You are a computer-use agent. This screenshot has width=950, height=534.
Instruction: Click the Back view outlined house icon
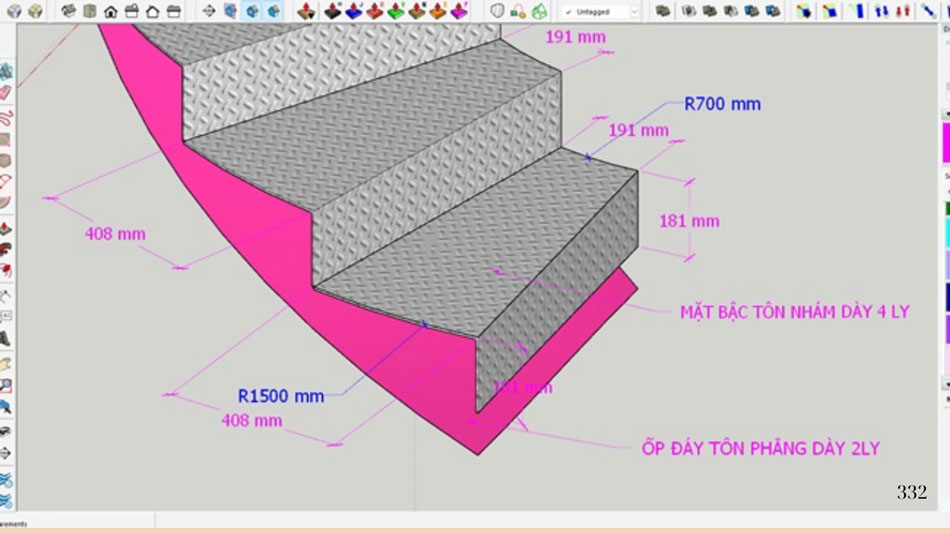point(153,11)
